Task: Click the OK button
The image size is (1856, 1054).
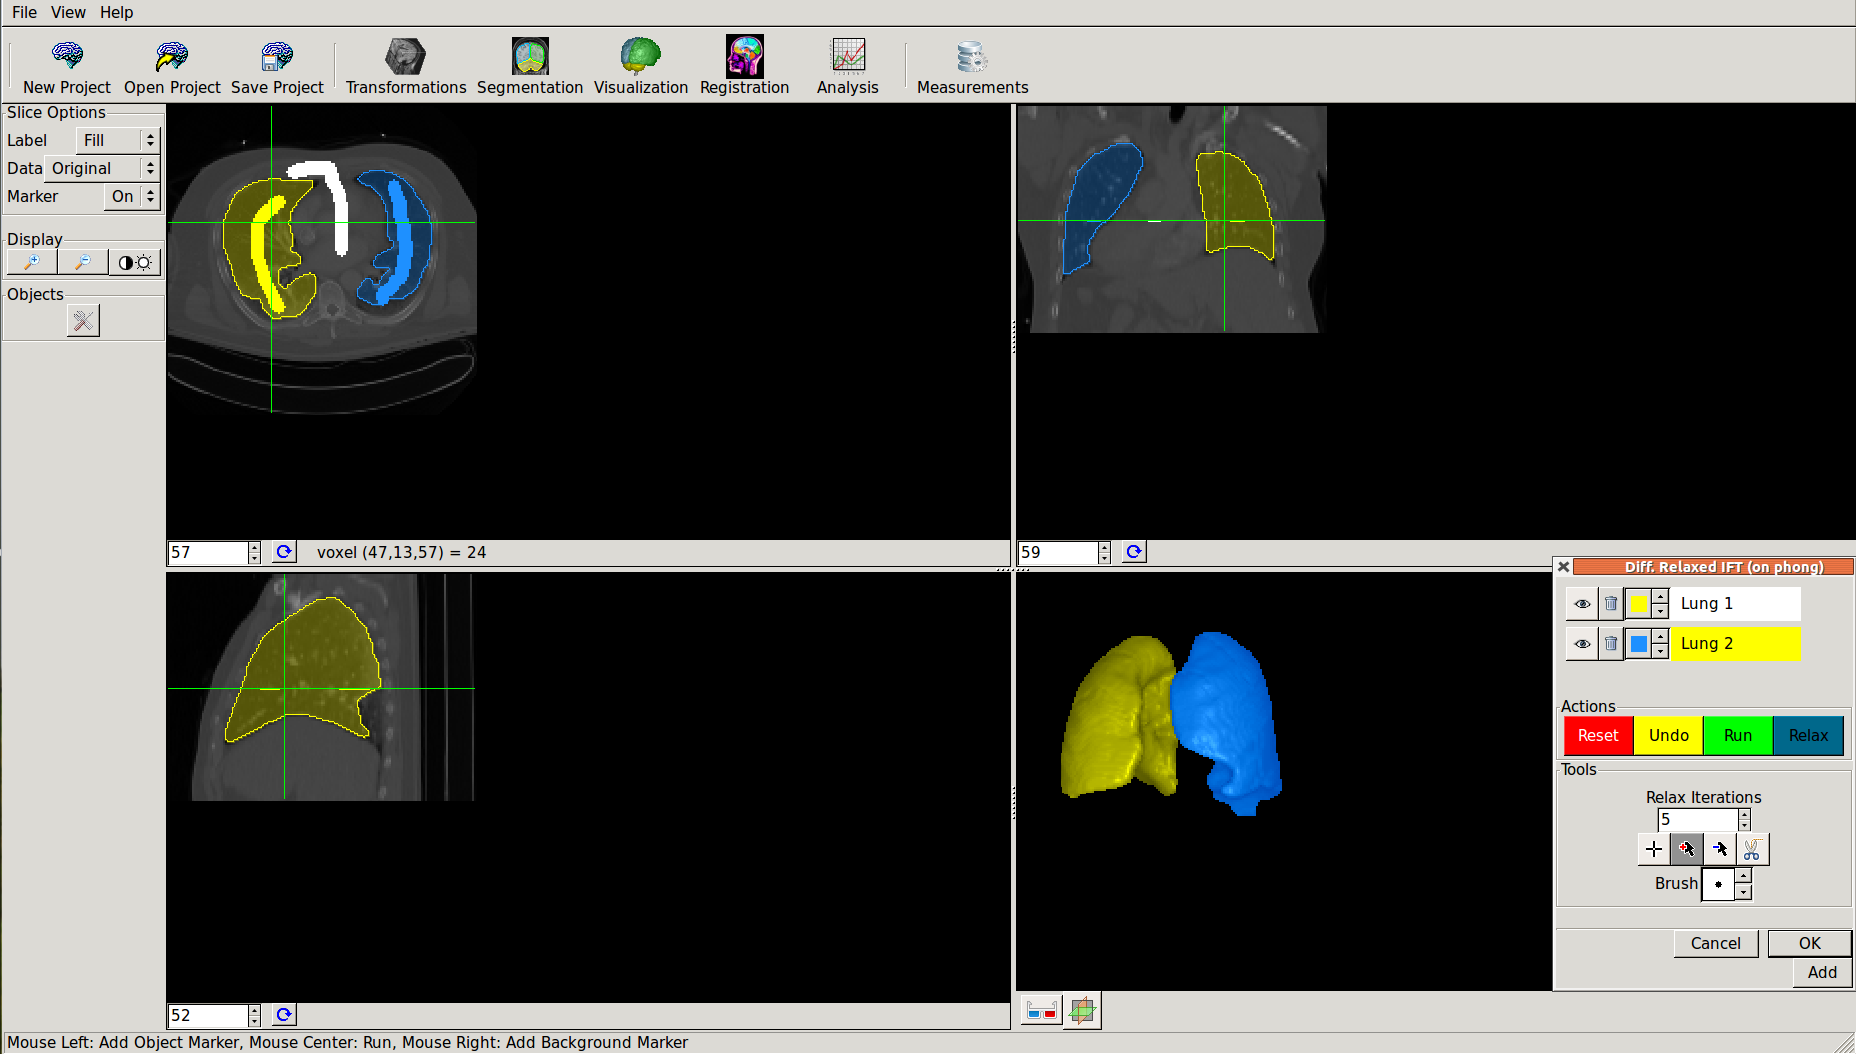Action: 1810,943
